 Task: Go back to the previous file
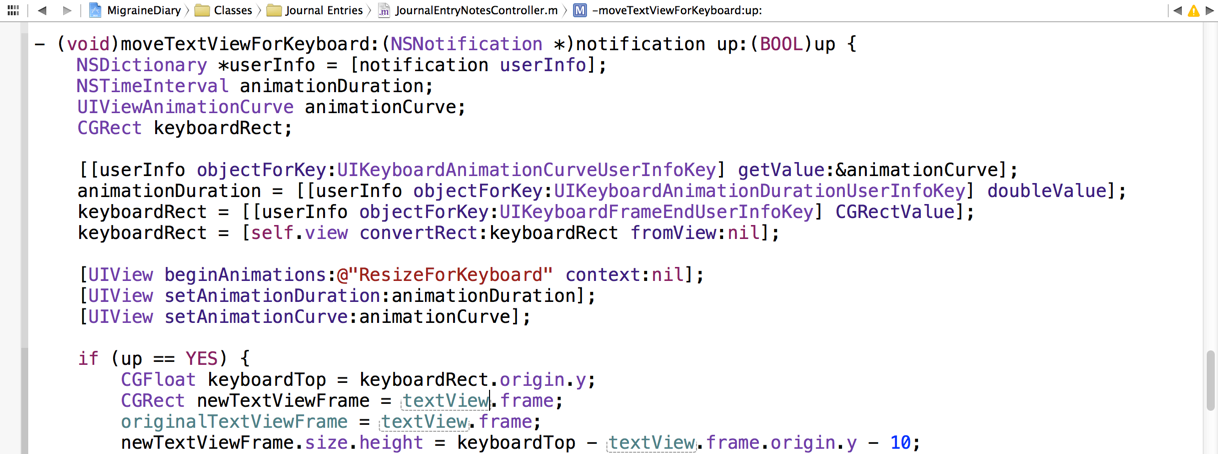42,11
